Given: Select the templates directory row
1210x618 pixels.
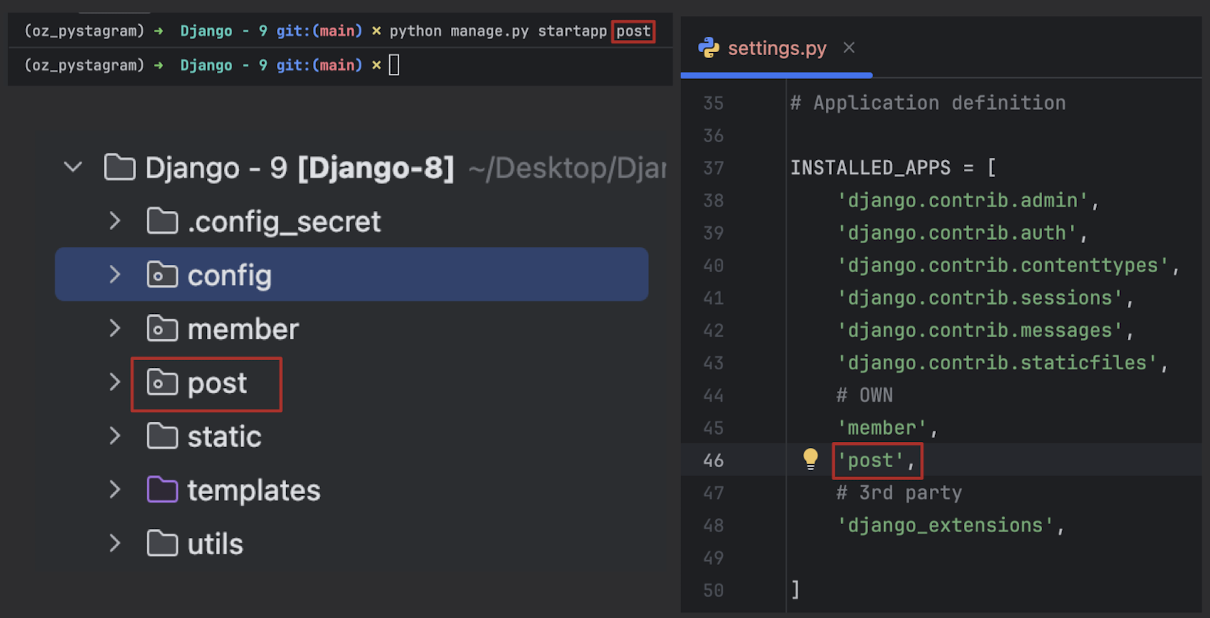Looking at the screenshot, I should click(352, 489).
